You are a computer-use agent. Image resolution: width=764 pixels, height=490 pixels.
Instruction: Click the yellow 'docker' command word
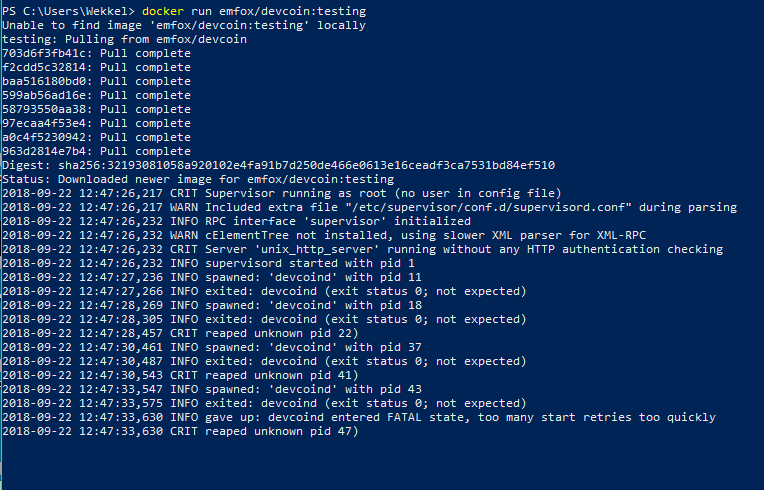pyautogui.click(x=163, y=11)
